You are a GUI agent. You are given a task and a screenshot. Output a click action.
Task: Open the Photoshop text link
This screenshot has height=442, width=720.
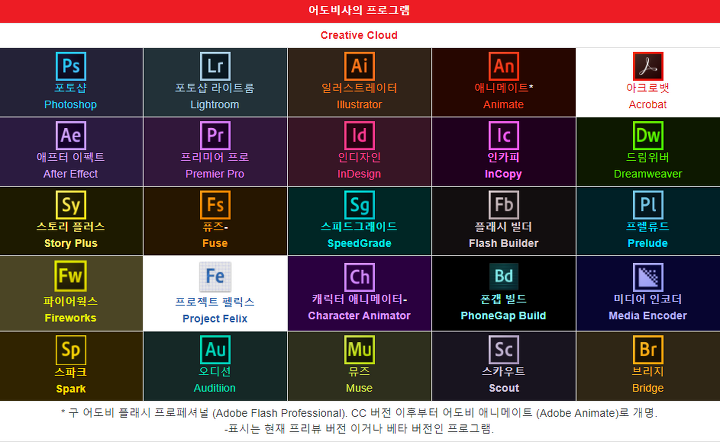click(x=71, y=105)
